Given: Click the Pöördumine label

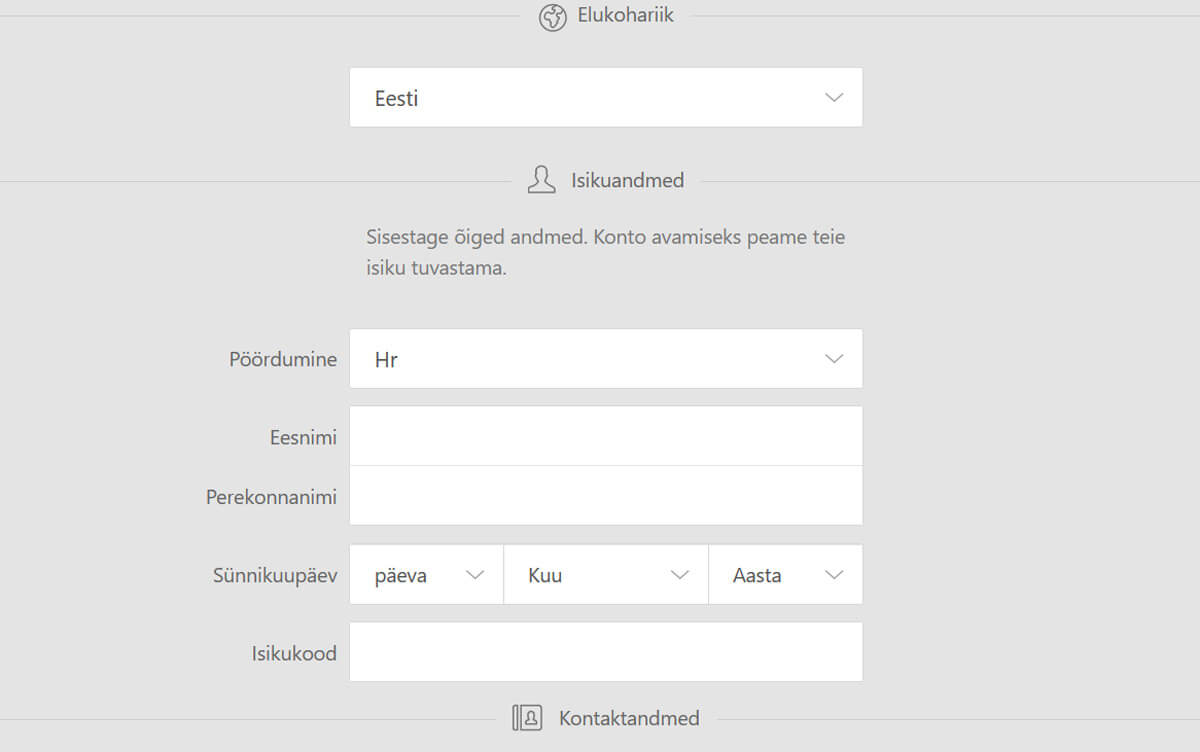Looking at the screenshot, I should click(283, 359).
